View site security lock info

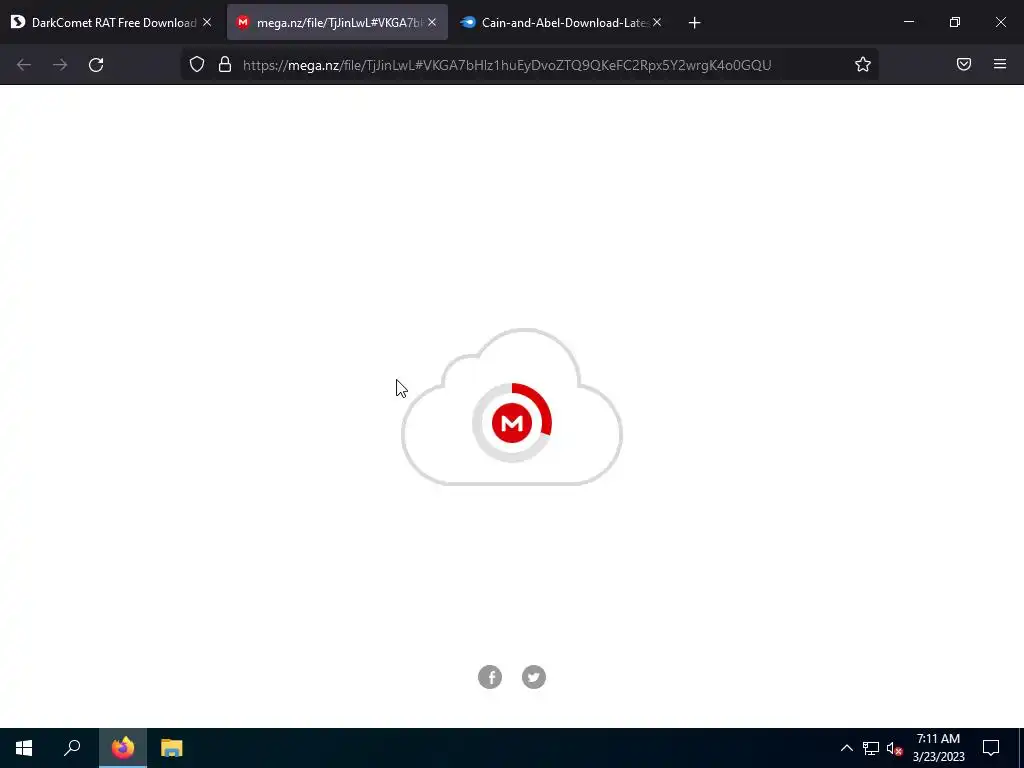(225, 64)
